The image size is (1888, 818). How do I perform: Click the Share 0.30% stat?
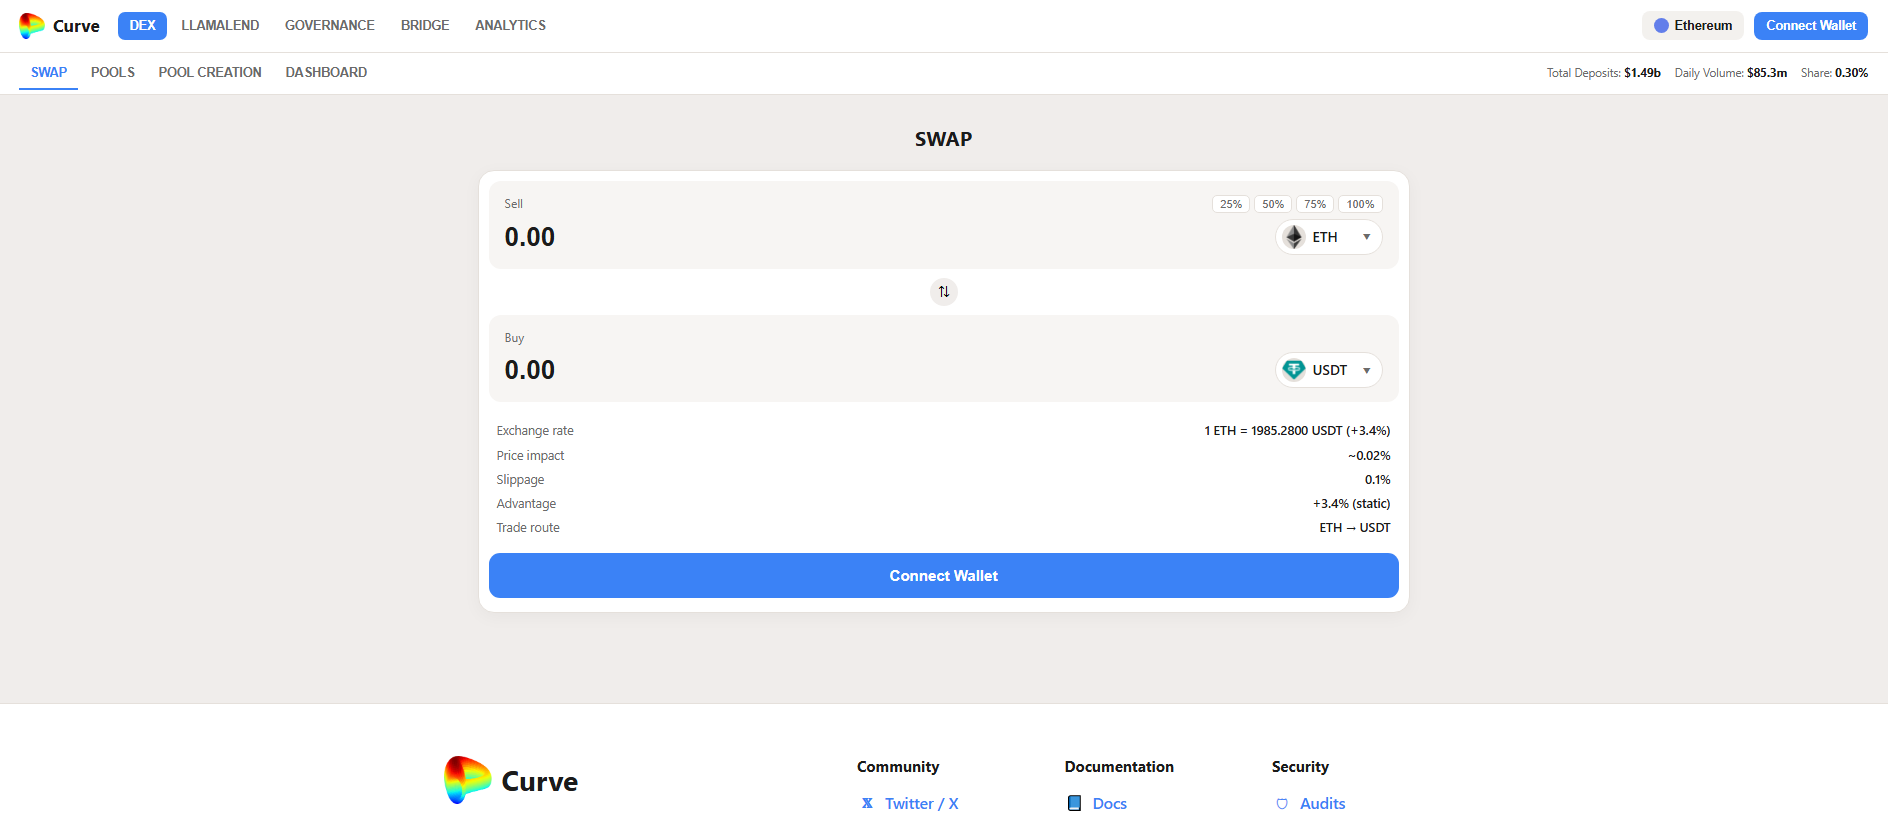pos(1834,73)
